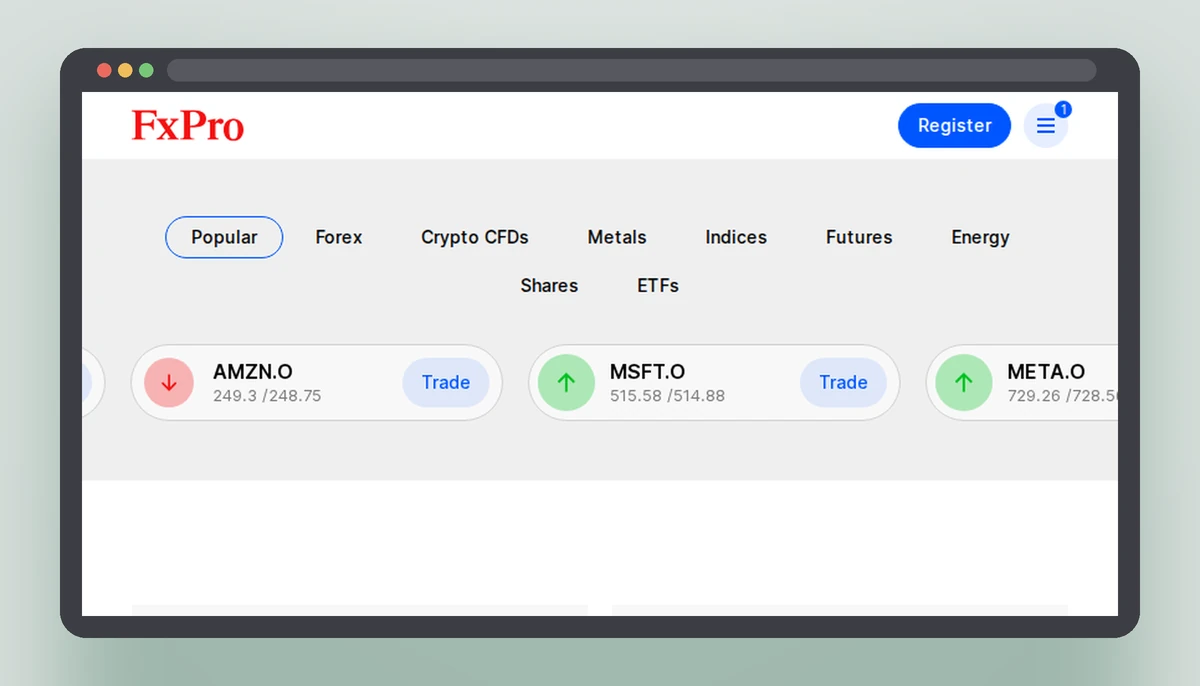1200x686 pixels.
Task: Click the browser address bar
Action: click(x=631, y=70)
